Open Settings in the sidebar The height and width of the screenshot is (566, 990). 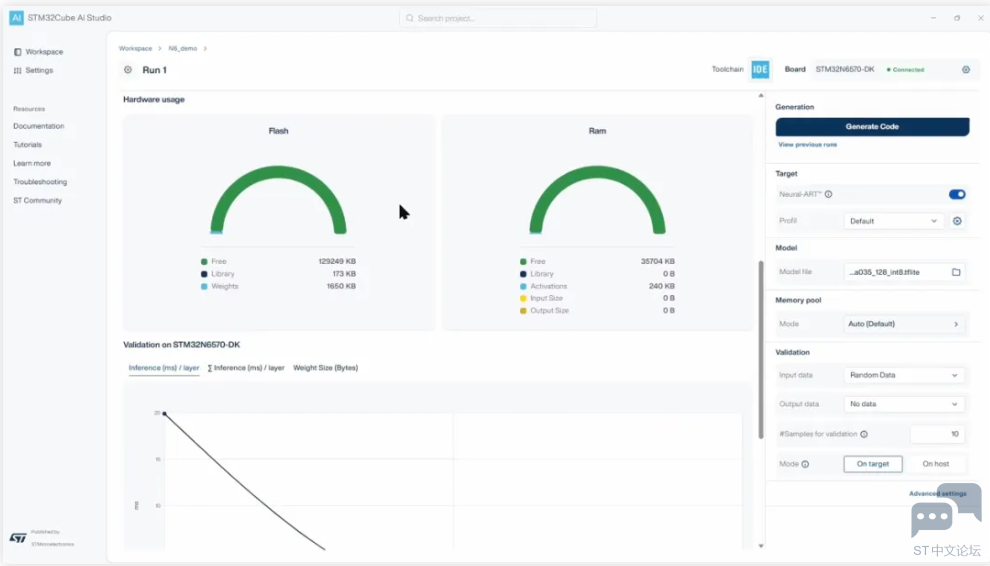coord(33,70)
